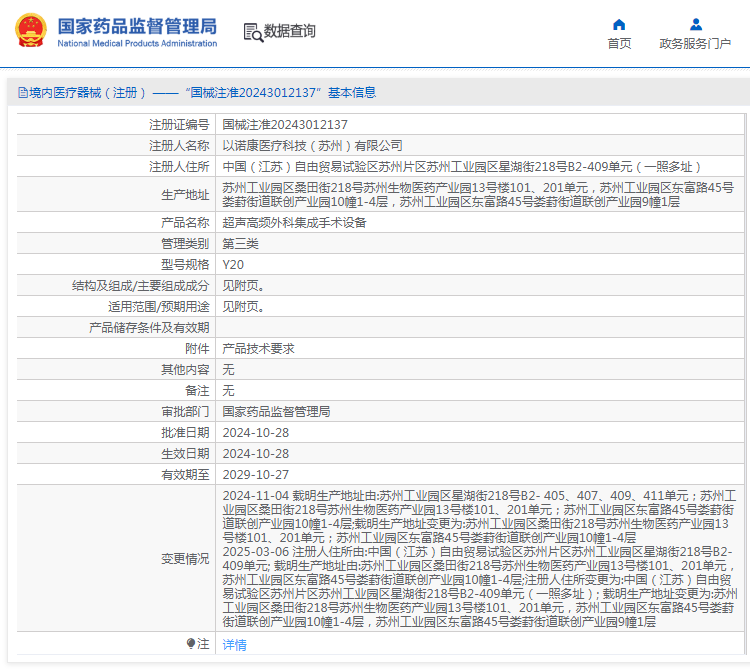Select model value Y20
This screenshot has width=750, height=669.
[x=233, y=265]
